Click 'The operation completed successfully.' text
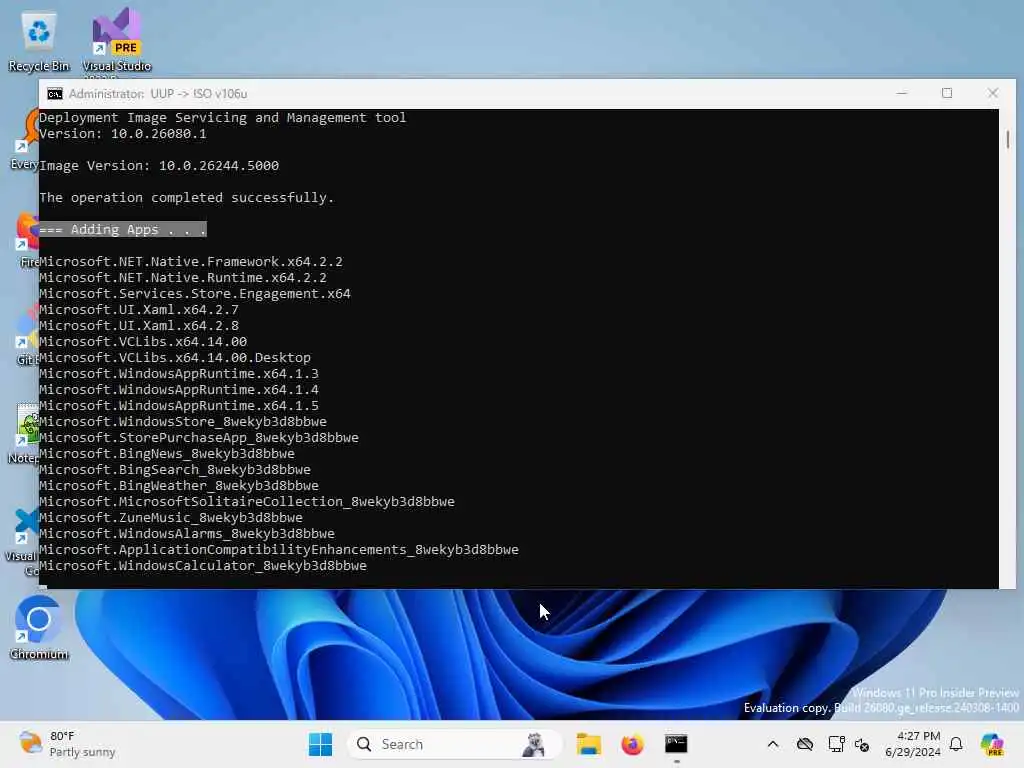Viewport: 1024px width, 768px height. (187, 198)
